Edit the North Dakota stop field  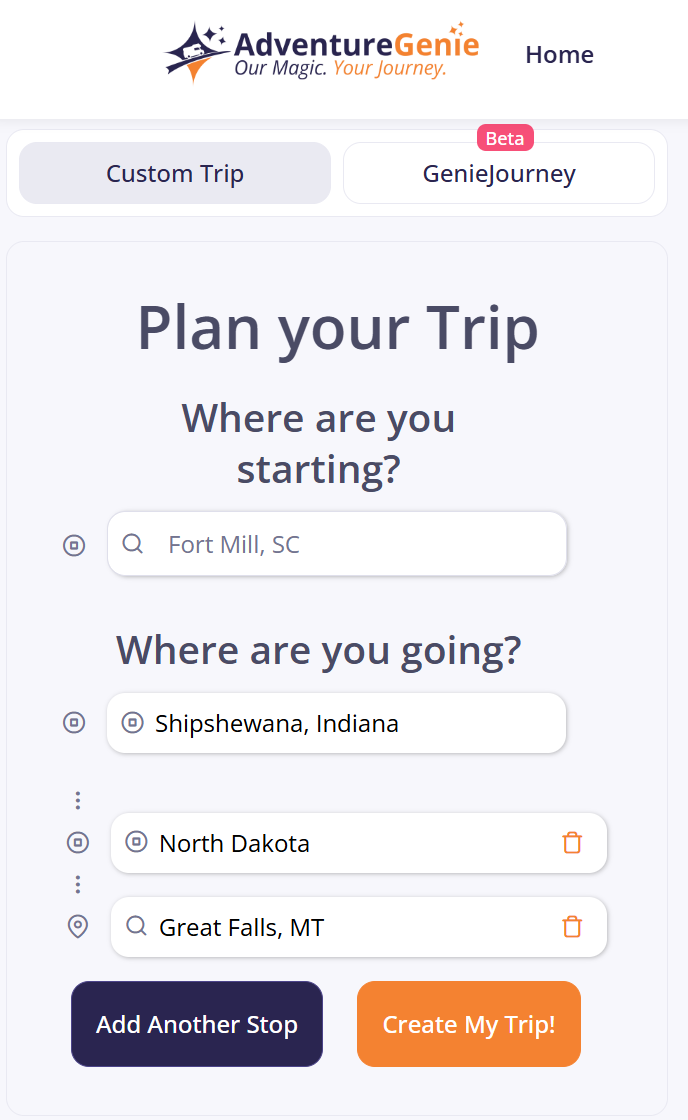coord(350,843)
